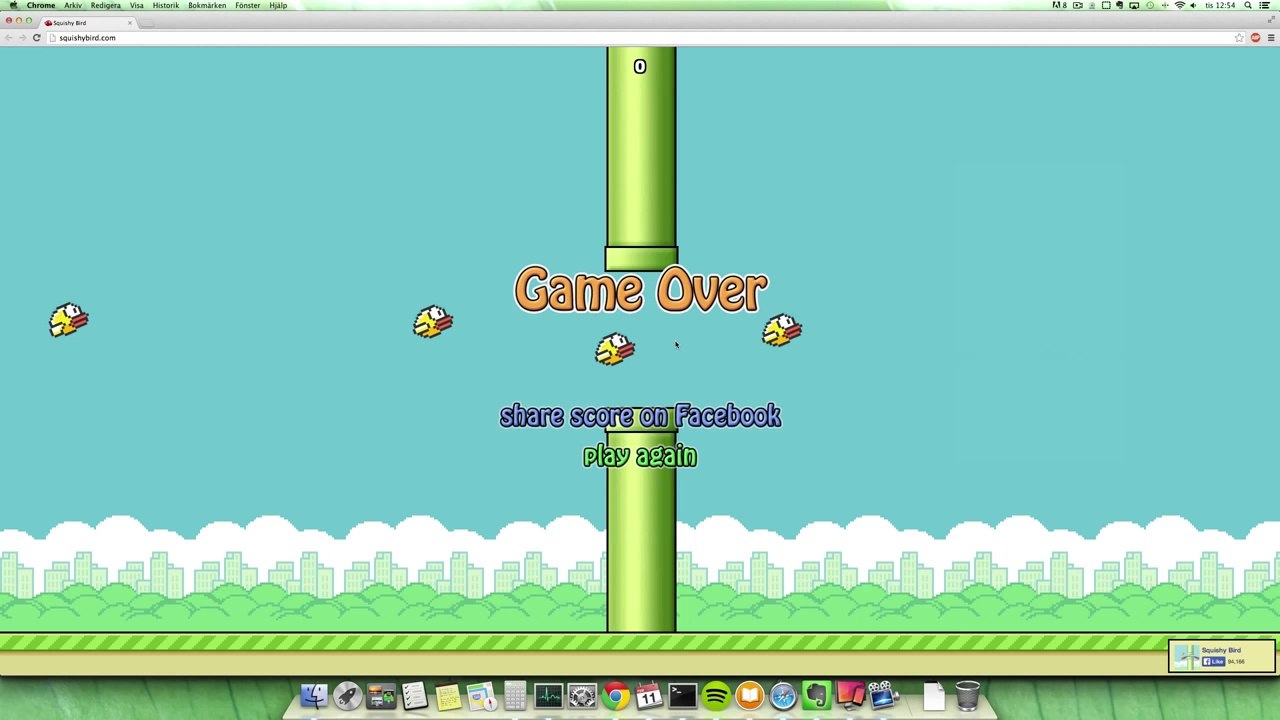The image size is (1280, 720).
Task: Open the Chrome menu in the menu bar
Action: [x=41, y=5]
